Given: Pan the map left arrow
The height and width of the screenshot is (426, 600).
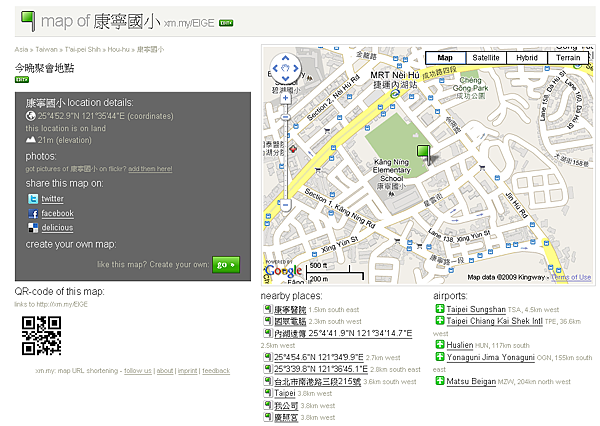Looking at the screenshot, I should click(275, 69).
